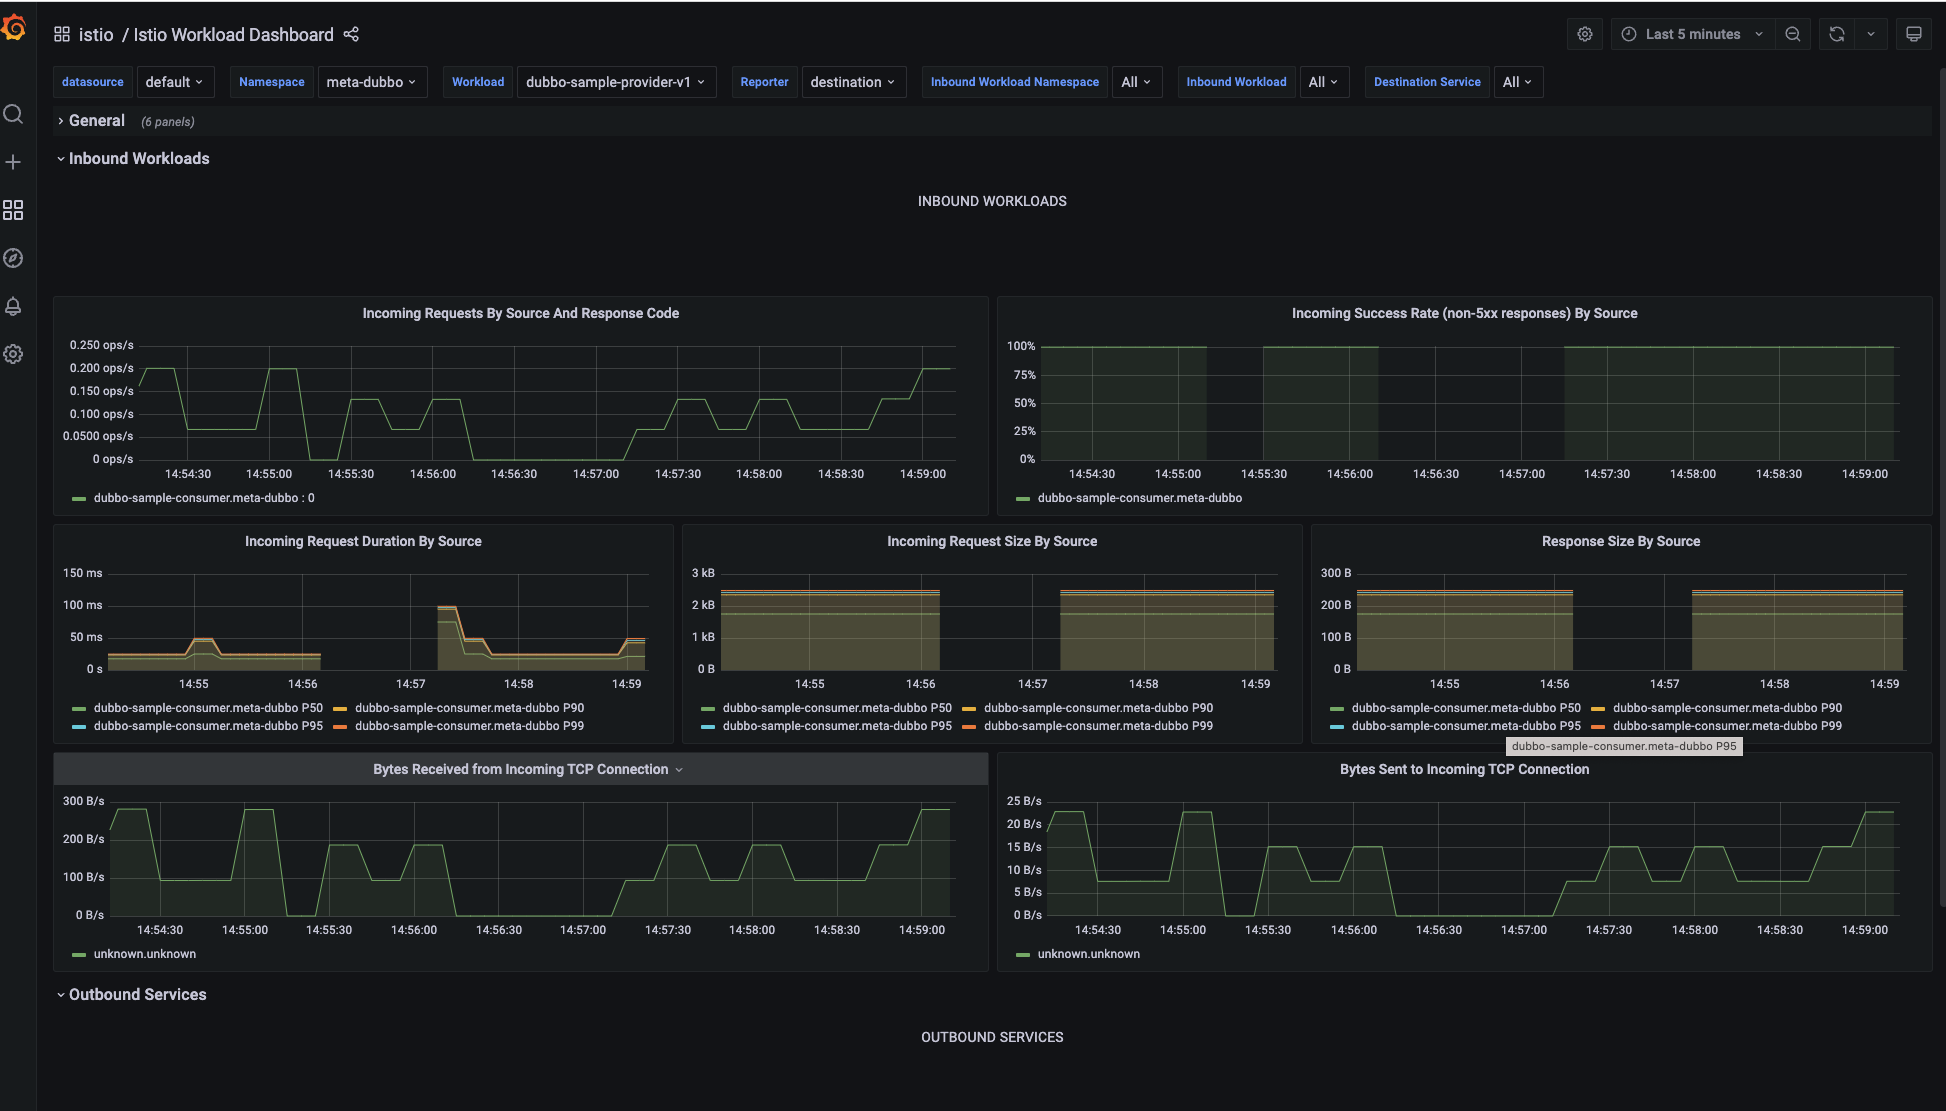
Task: Open Incoming Request Duration By Source title menu
Action: tap(363, 541)
